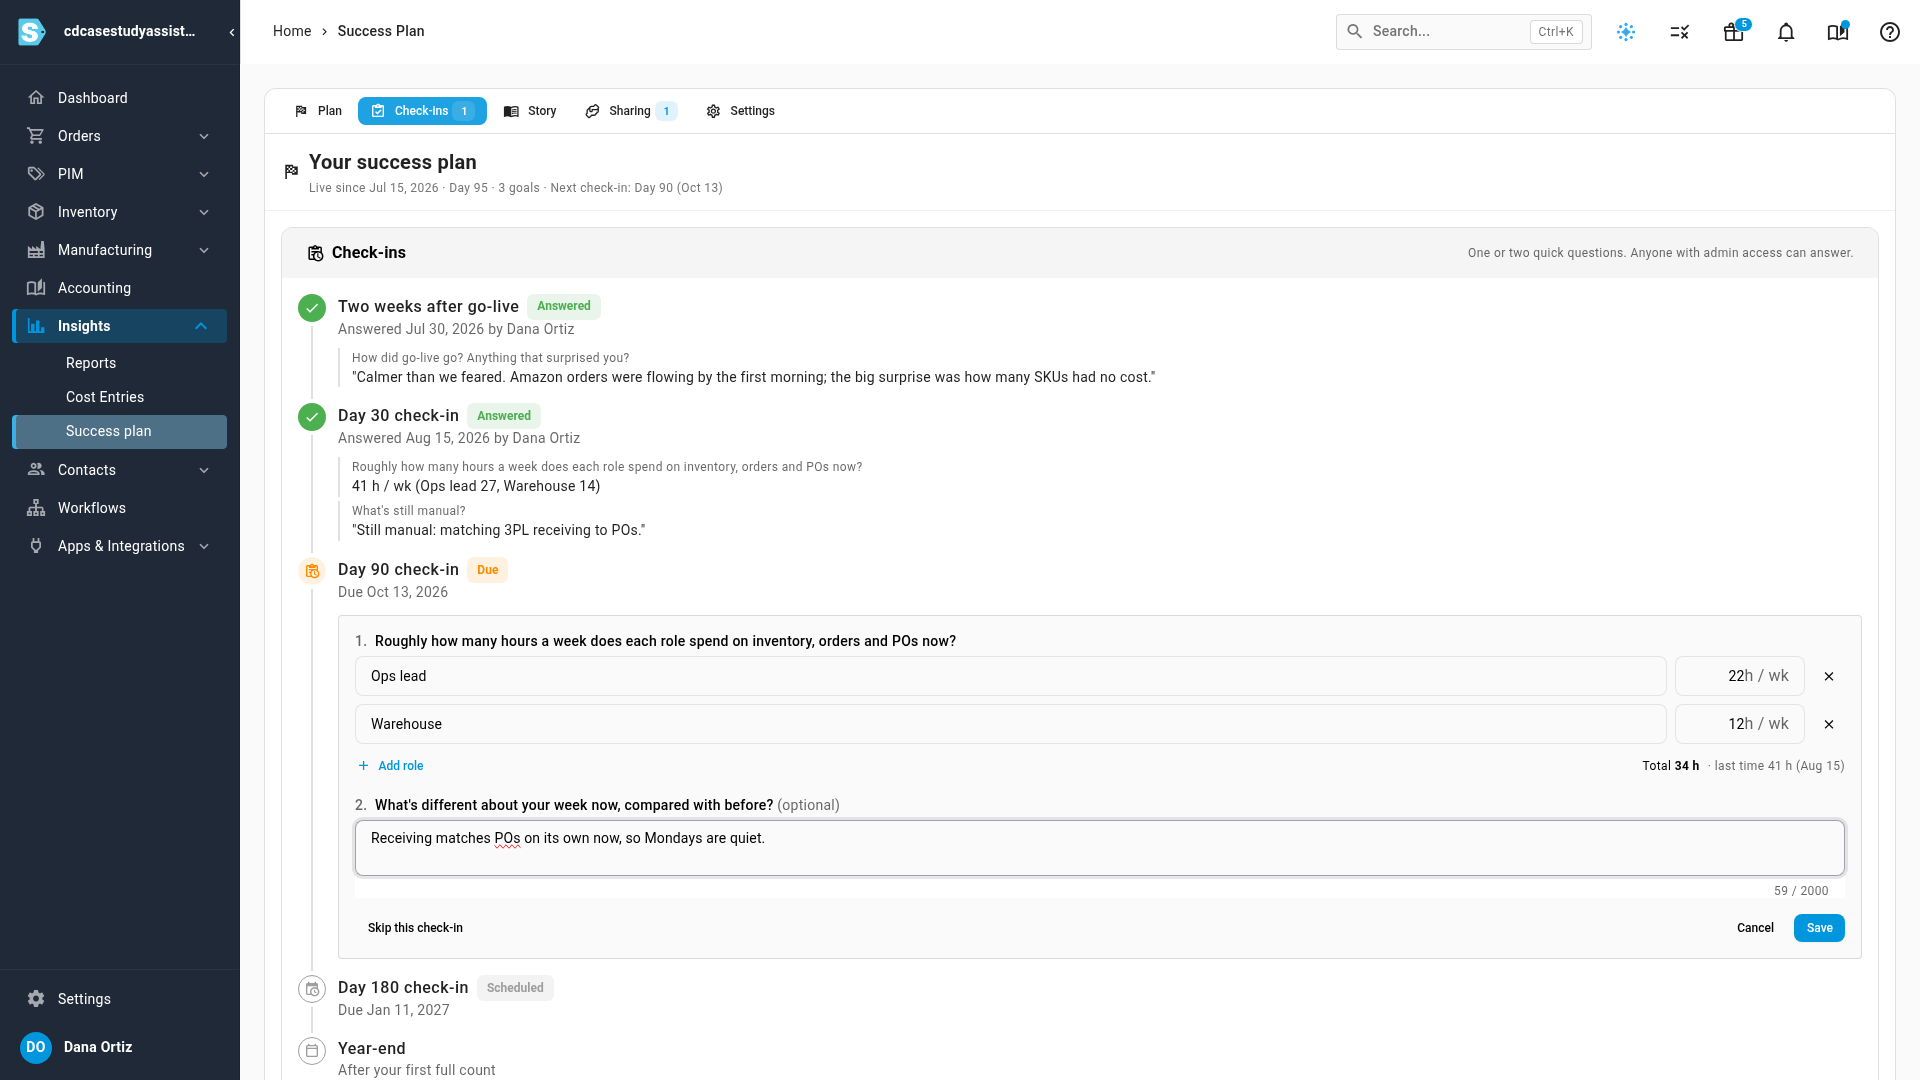Screen dimensions: 1920x1080
Task: Go to Home breadcrumb
Action: [x=292, y=31]
